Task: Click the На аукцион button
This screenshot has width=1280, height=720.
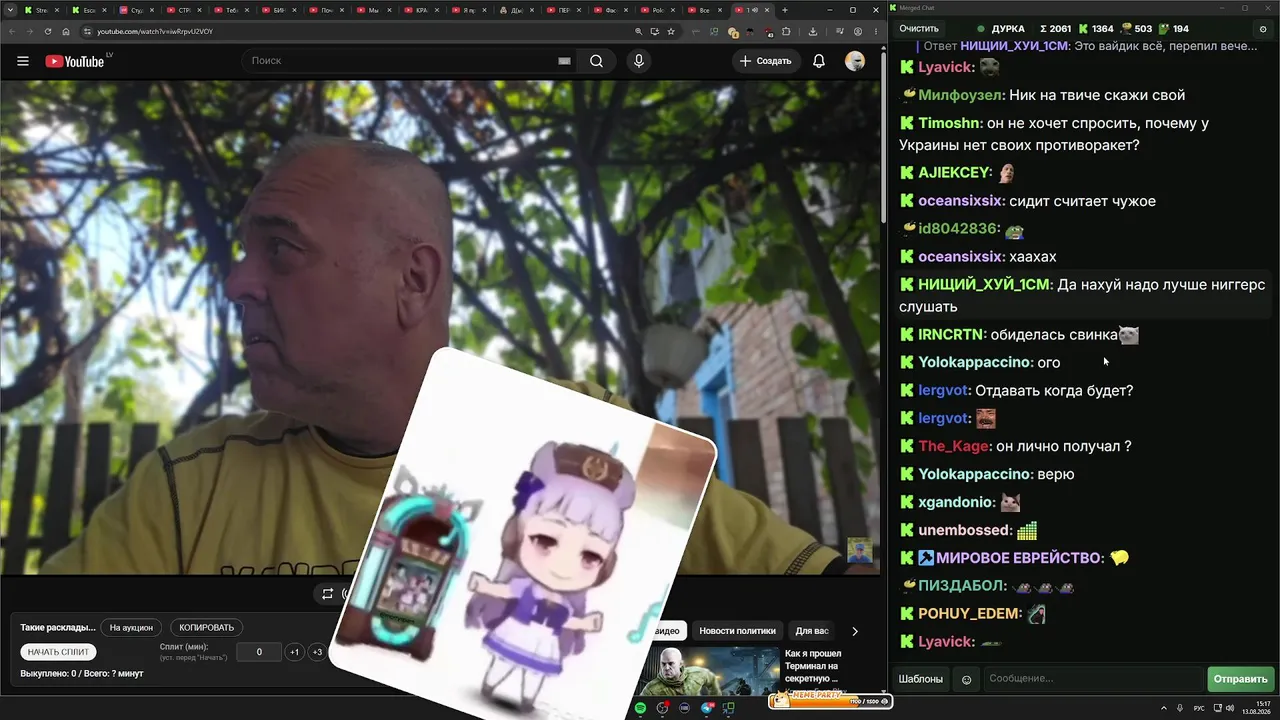Action: pos(131,628)
